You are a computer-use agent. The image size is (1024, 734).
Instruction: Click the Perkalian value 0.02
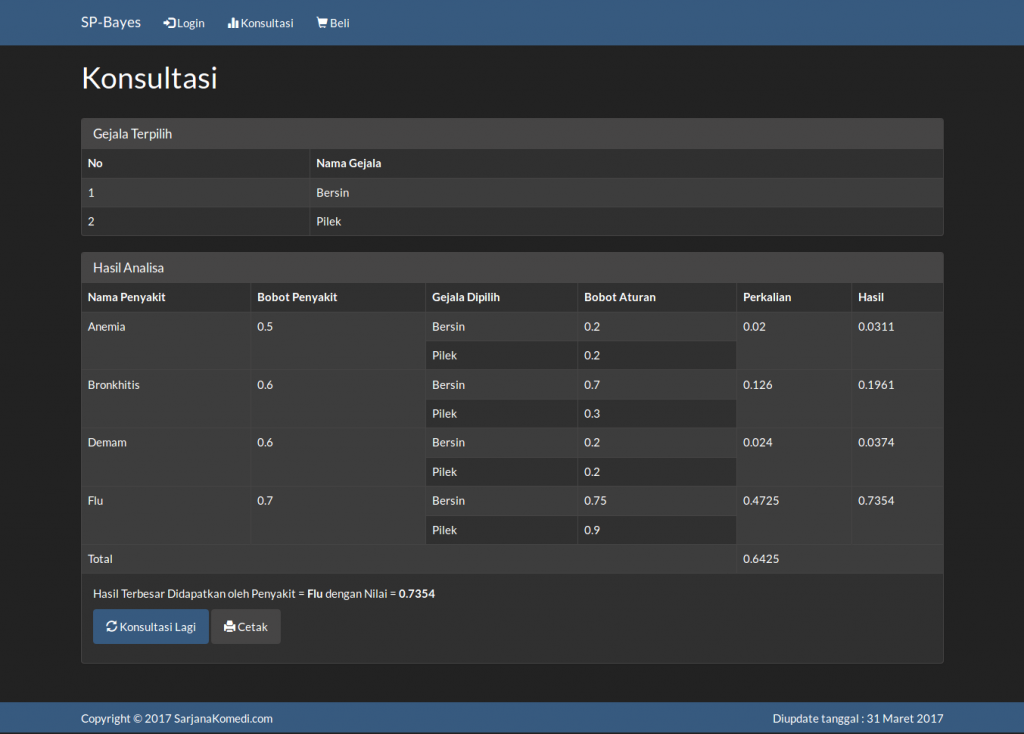pyautogui.click(x=754, y=327)
